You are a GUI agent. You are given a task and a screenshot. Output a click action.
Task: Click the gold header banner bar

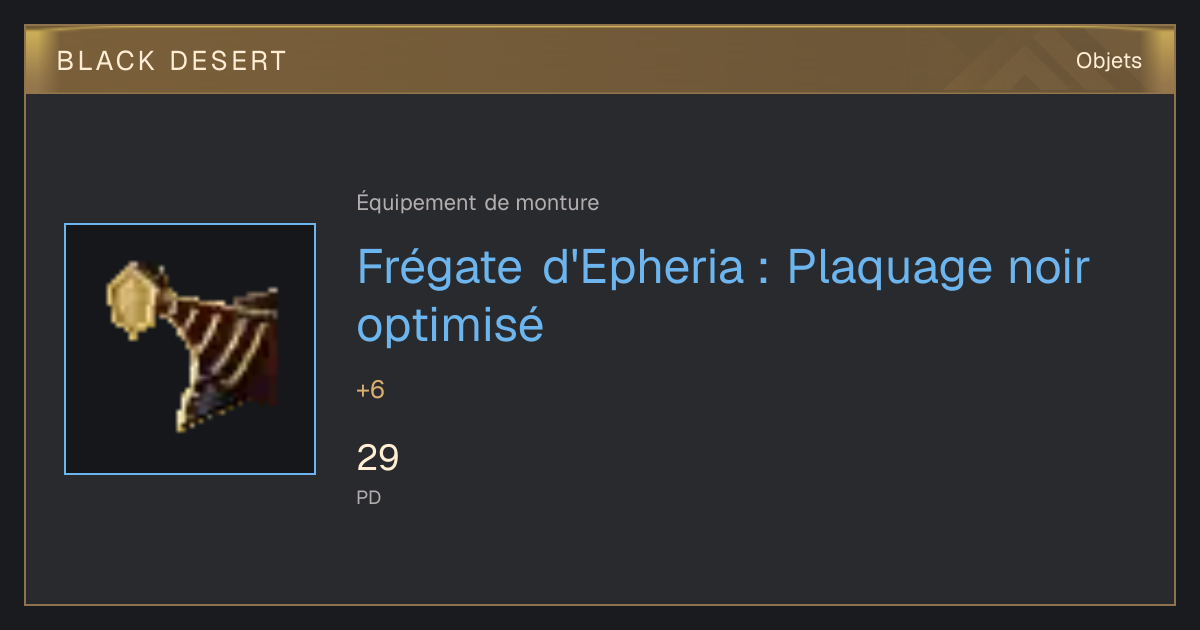pos(600,60)
